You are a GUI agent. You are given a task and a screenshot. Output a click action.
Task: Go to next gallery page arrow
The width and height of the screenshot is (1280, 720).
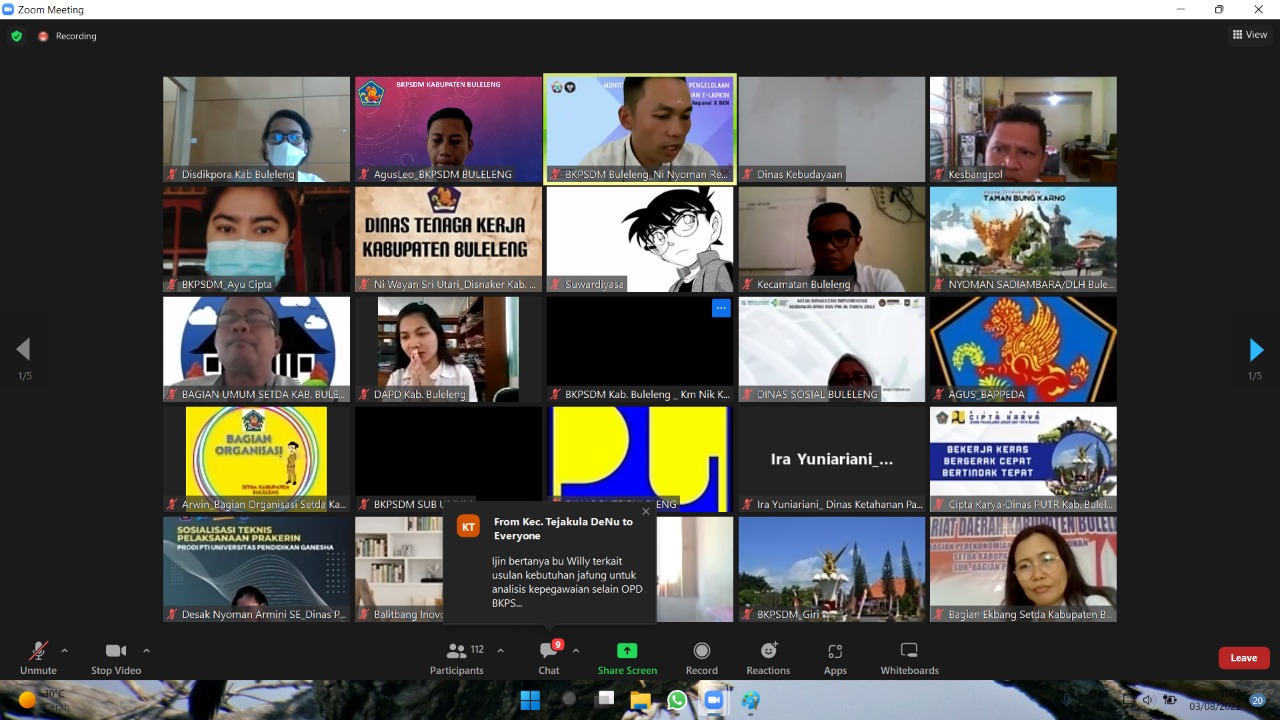(x=1257, y=350)
